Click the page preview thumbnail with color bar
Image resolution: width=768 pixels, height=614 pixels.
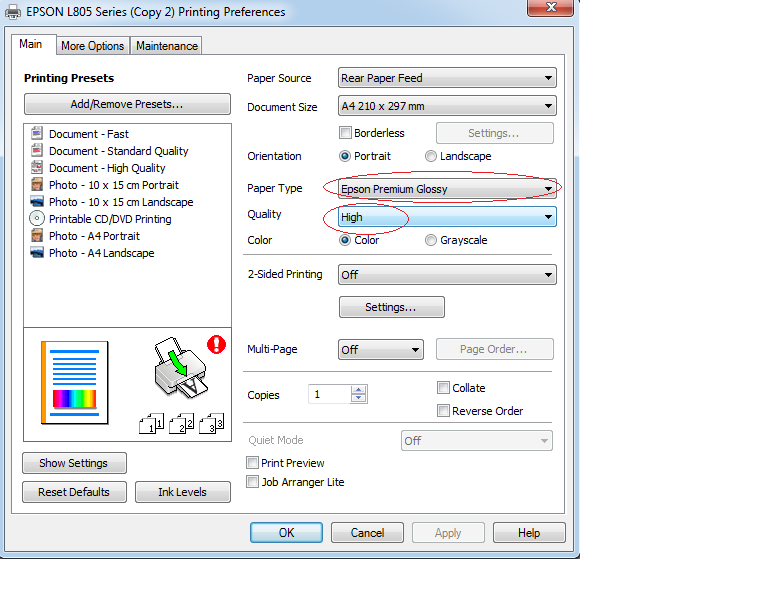coord(74,381)
